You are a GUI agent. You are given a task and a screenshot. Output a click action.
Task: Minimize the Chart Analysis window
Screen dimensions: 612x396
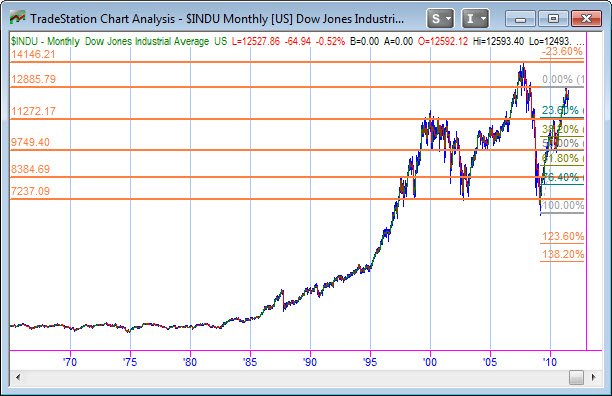521,19
